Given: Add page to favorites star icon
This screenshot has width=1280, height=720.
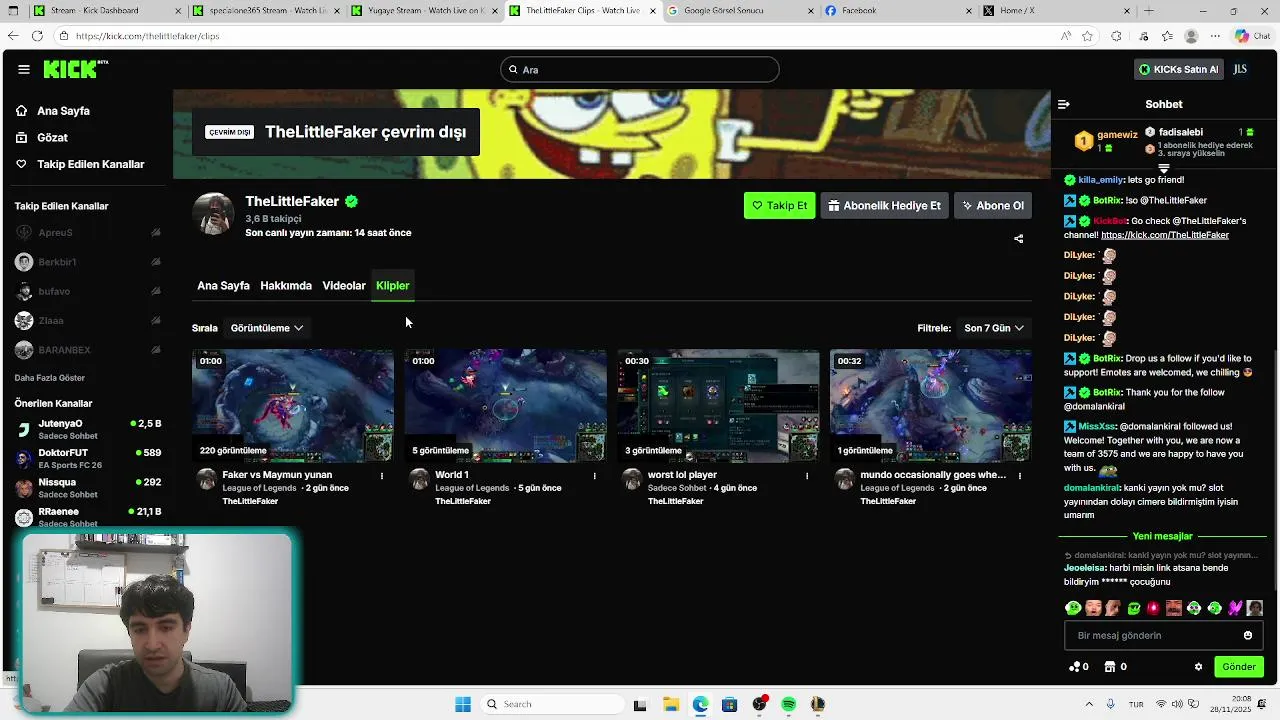Looking at the screenshot, I should click(x=1089, y=36).
